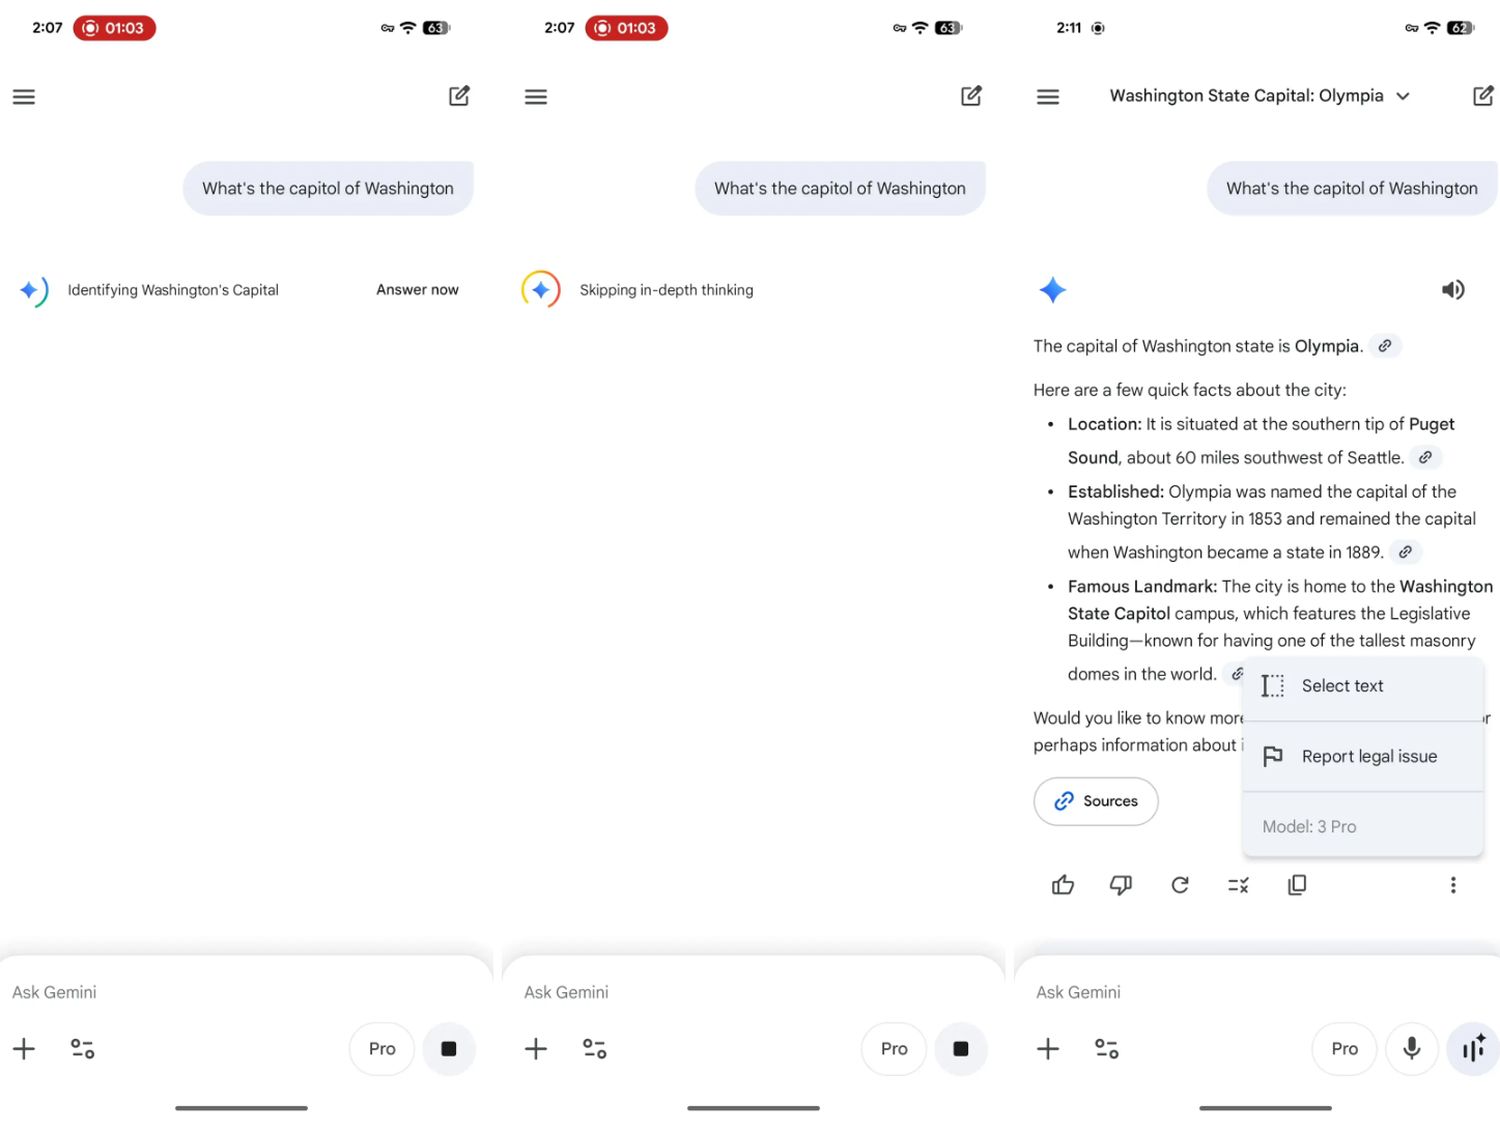Image resolution: width=1500 pixels, height=1130 pixels.
Task: Tap the thumbs up icon under the response
Action: click(x=1063, y=885)
